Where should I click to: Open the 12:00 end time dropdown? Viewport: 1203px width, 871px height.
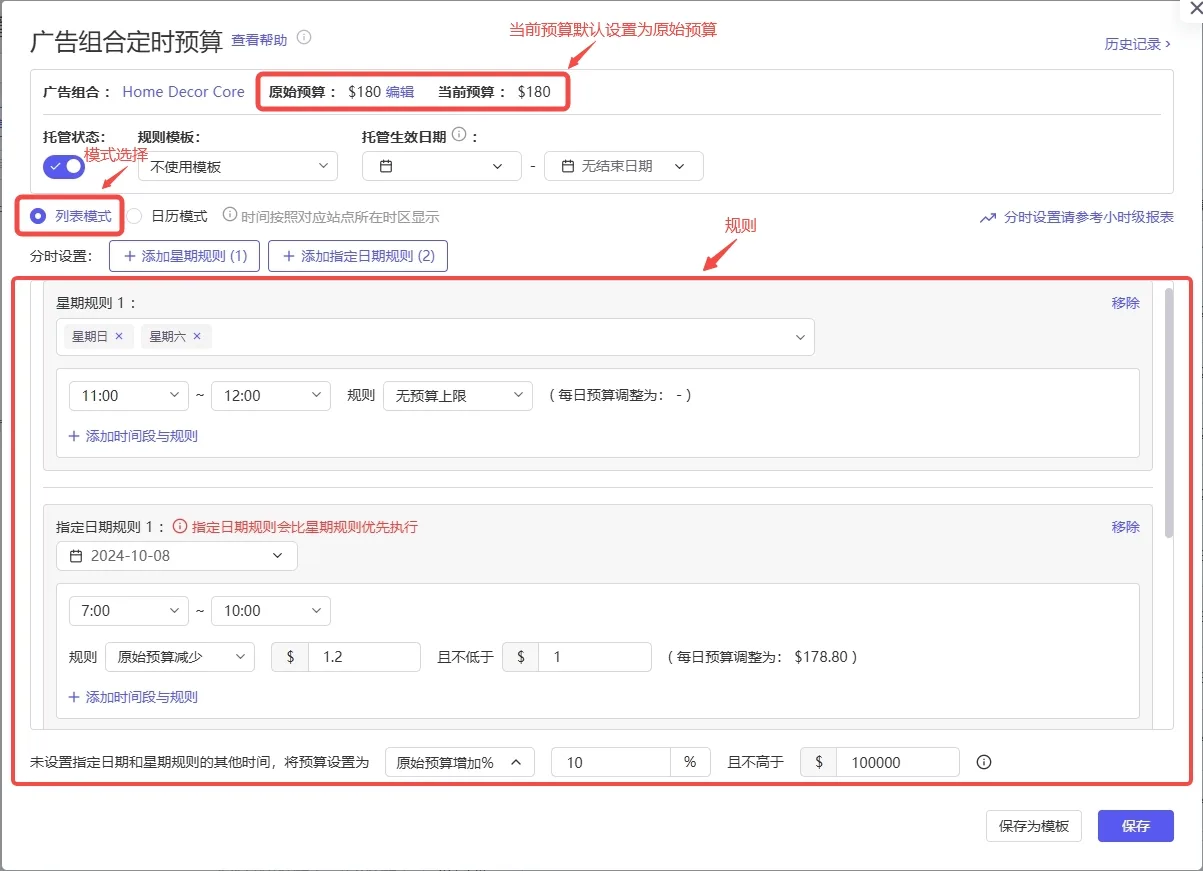(271, 396)
